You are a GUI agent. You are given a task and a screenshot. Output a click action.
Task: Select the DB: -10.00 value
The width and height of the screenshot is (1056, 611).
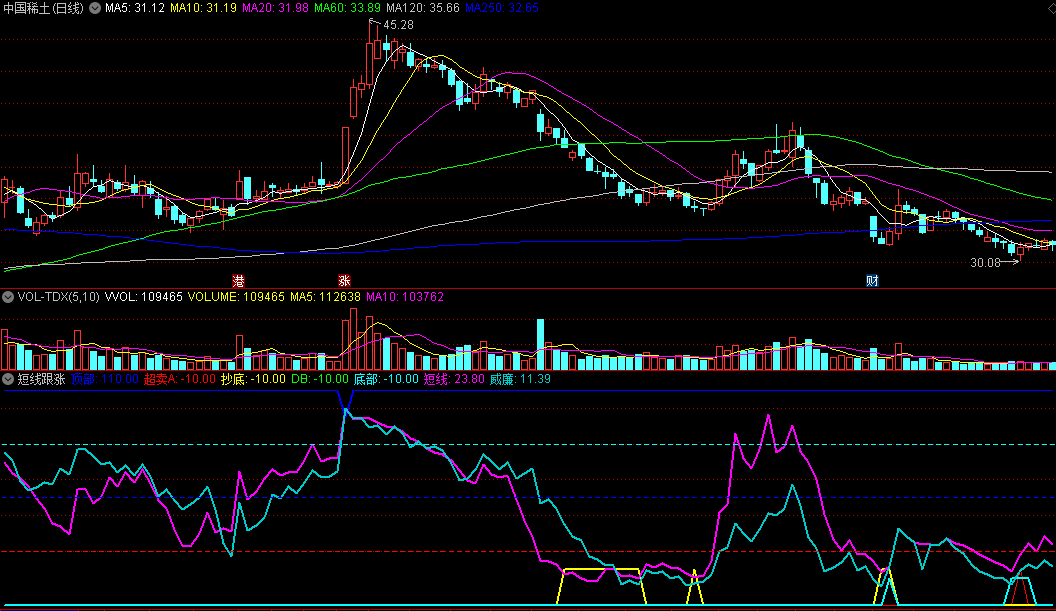point(320,379)
